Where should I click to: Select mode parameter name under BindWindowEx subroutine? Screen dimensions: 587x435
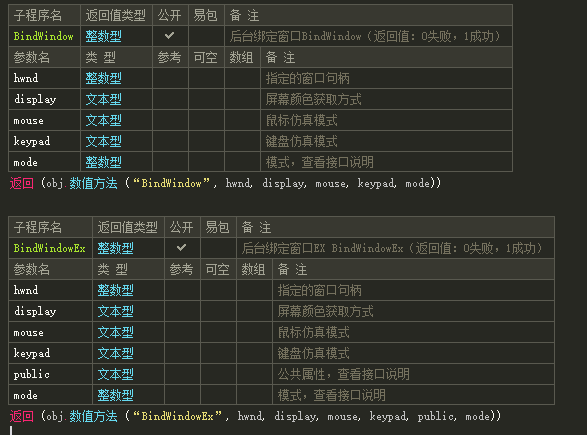pyautogui.click(x=25, y=395)
